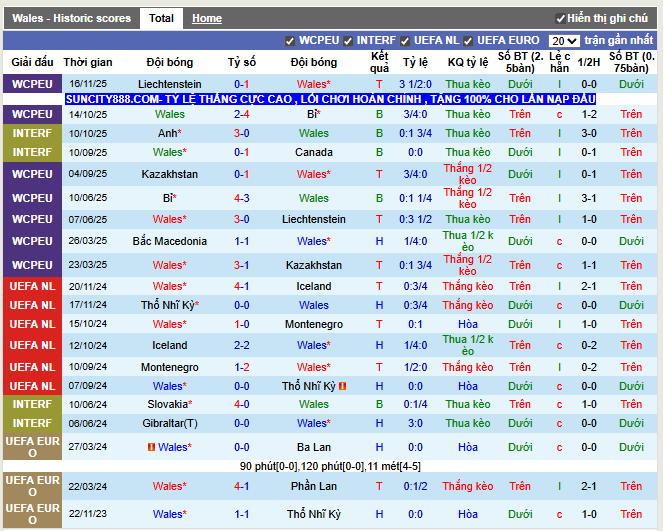
Task: Click Anh team in the 10/10/25 row
Action: pyautogui.click(x=169, y=133)
